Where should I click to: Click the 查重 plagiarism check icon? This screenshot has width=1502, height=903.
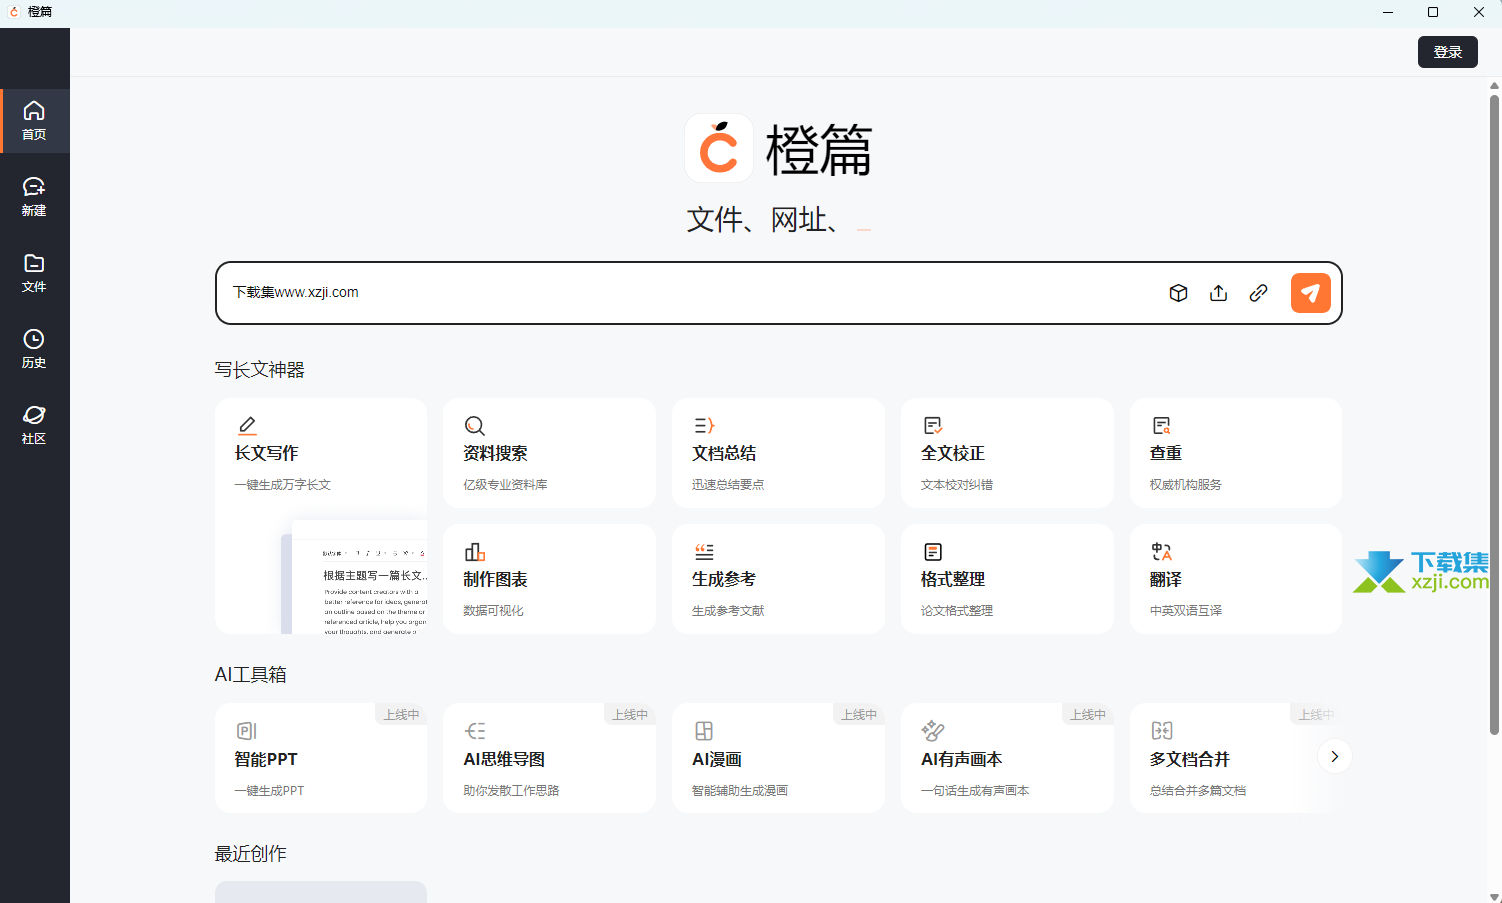click(1161, 426)
